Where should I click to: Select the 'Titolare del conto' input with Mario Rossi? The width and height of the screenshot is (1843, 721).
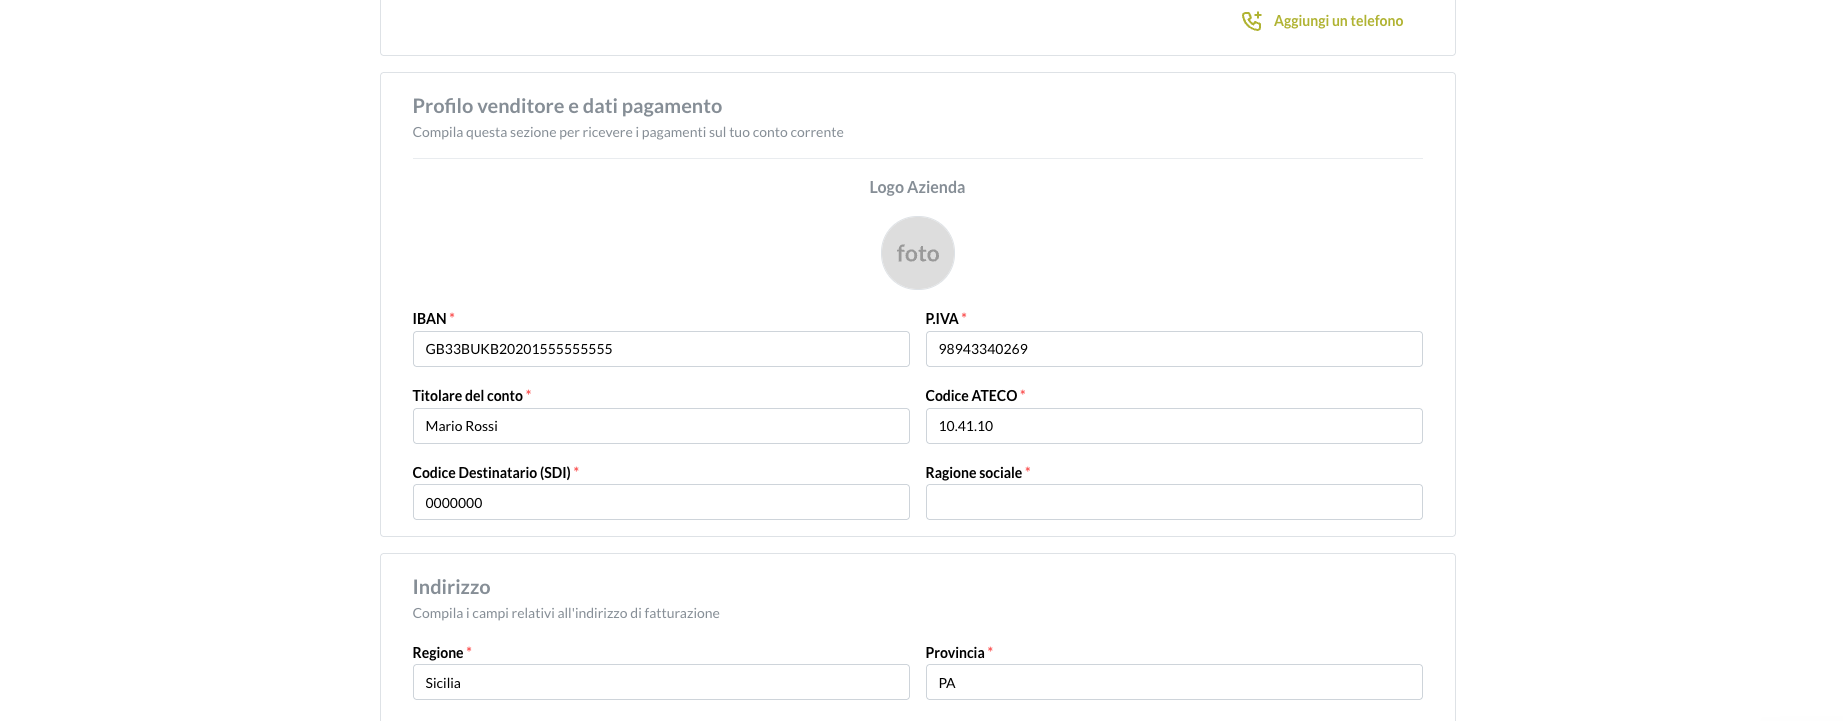point(660,426)
